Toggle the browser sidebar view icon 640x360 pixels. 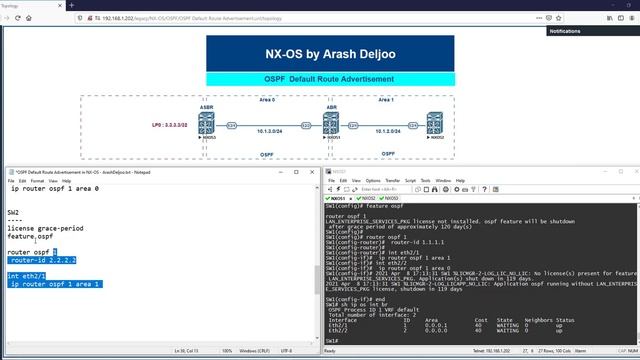pos(621,18)
